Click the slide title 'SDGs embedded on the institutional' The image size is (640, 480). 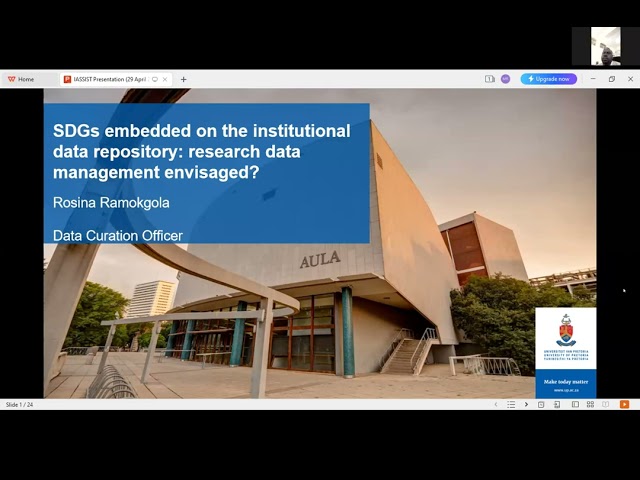coord(202,131)
